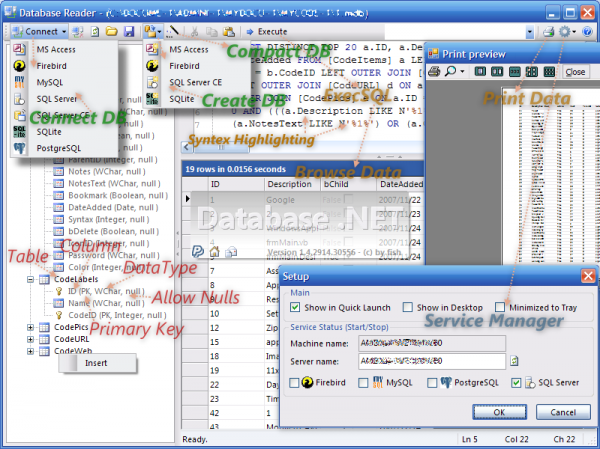Toggle Show in Quick Launch checkbox
This screenshot has width=600, height=449.
(x=294, y=307)
